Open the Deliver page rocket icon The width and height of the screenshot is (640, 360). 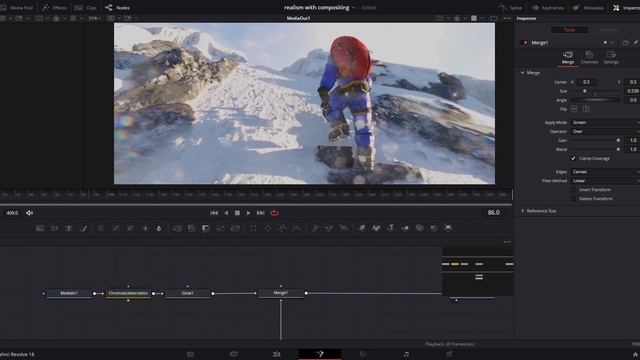(x=449, y=354)
